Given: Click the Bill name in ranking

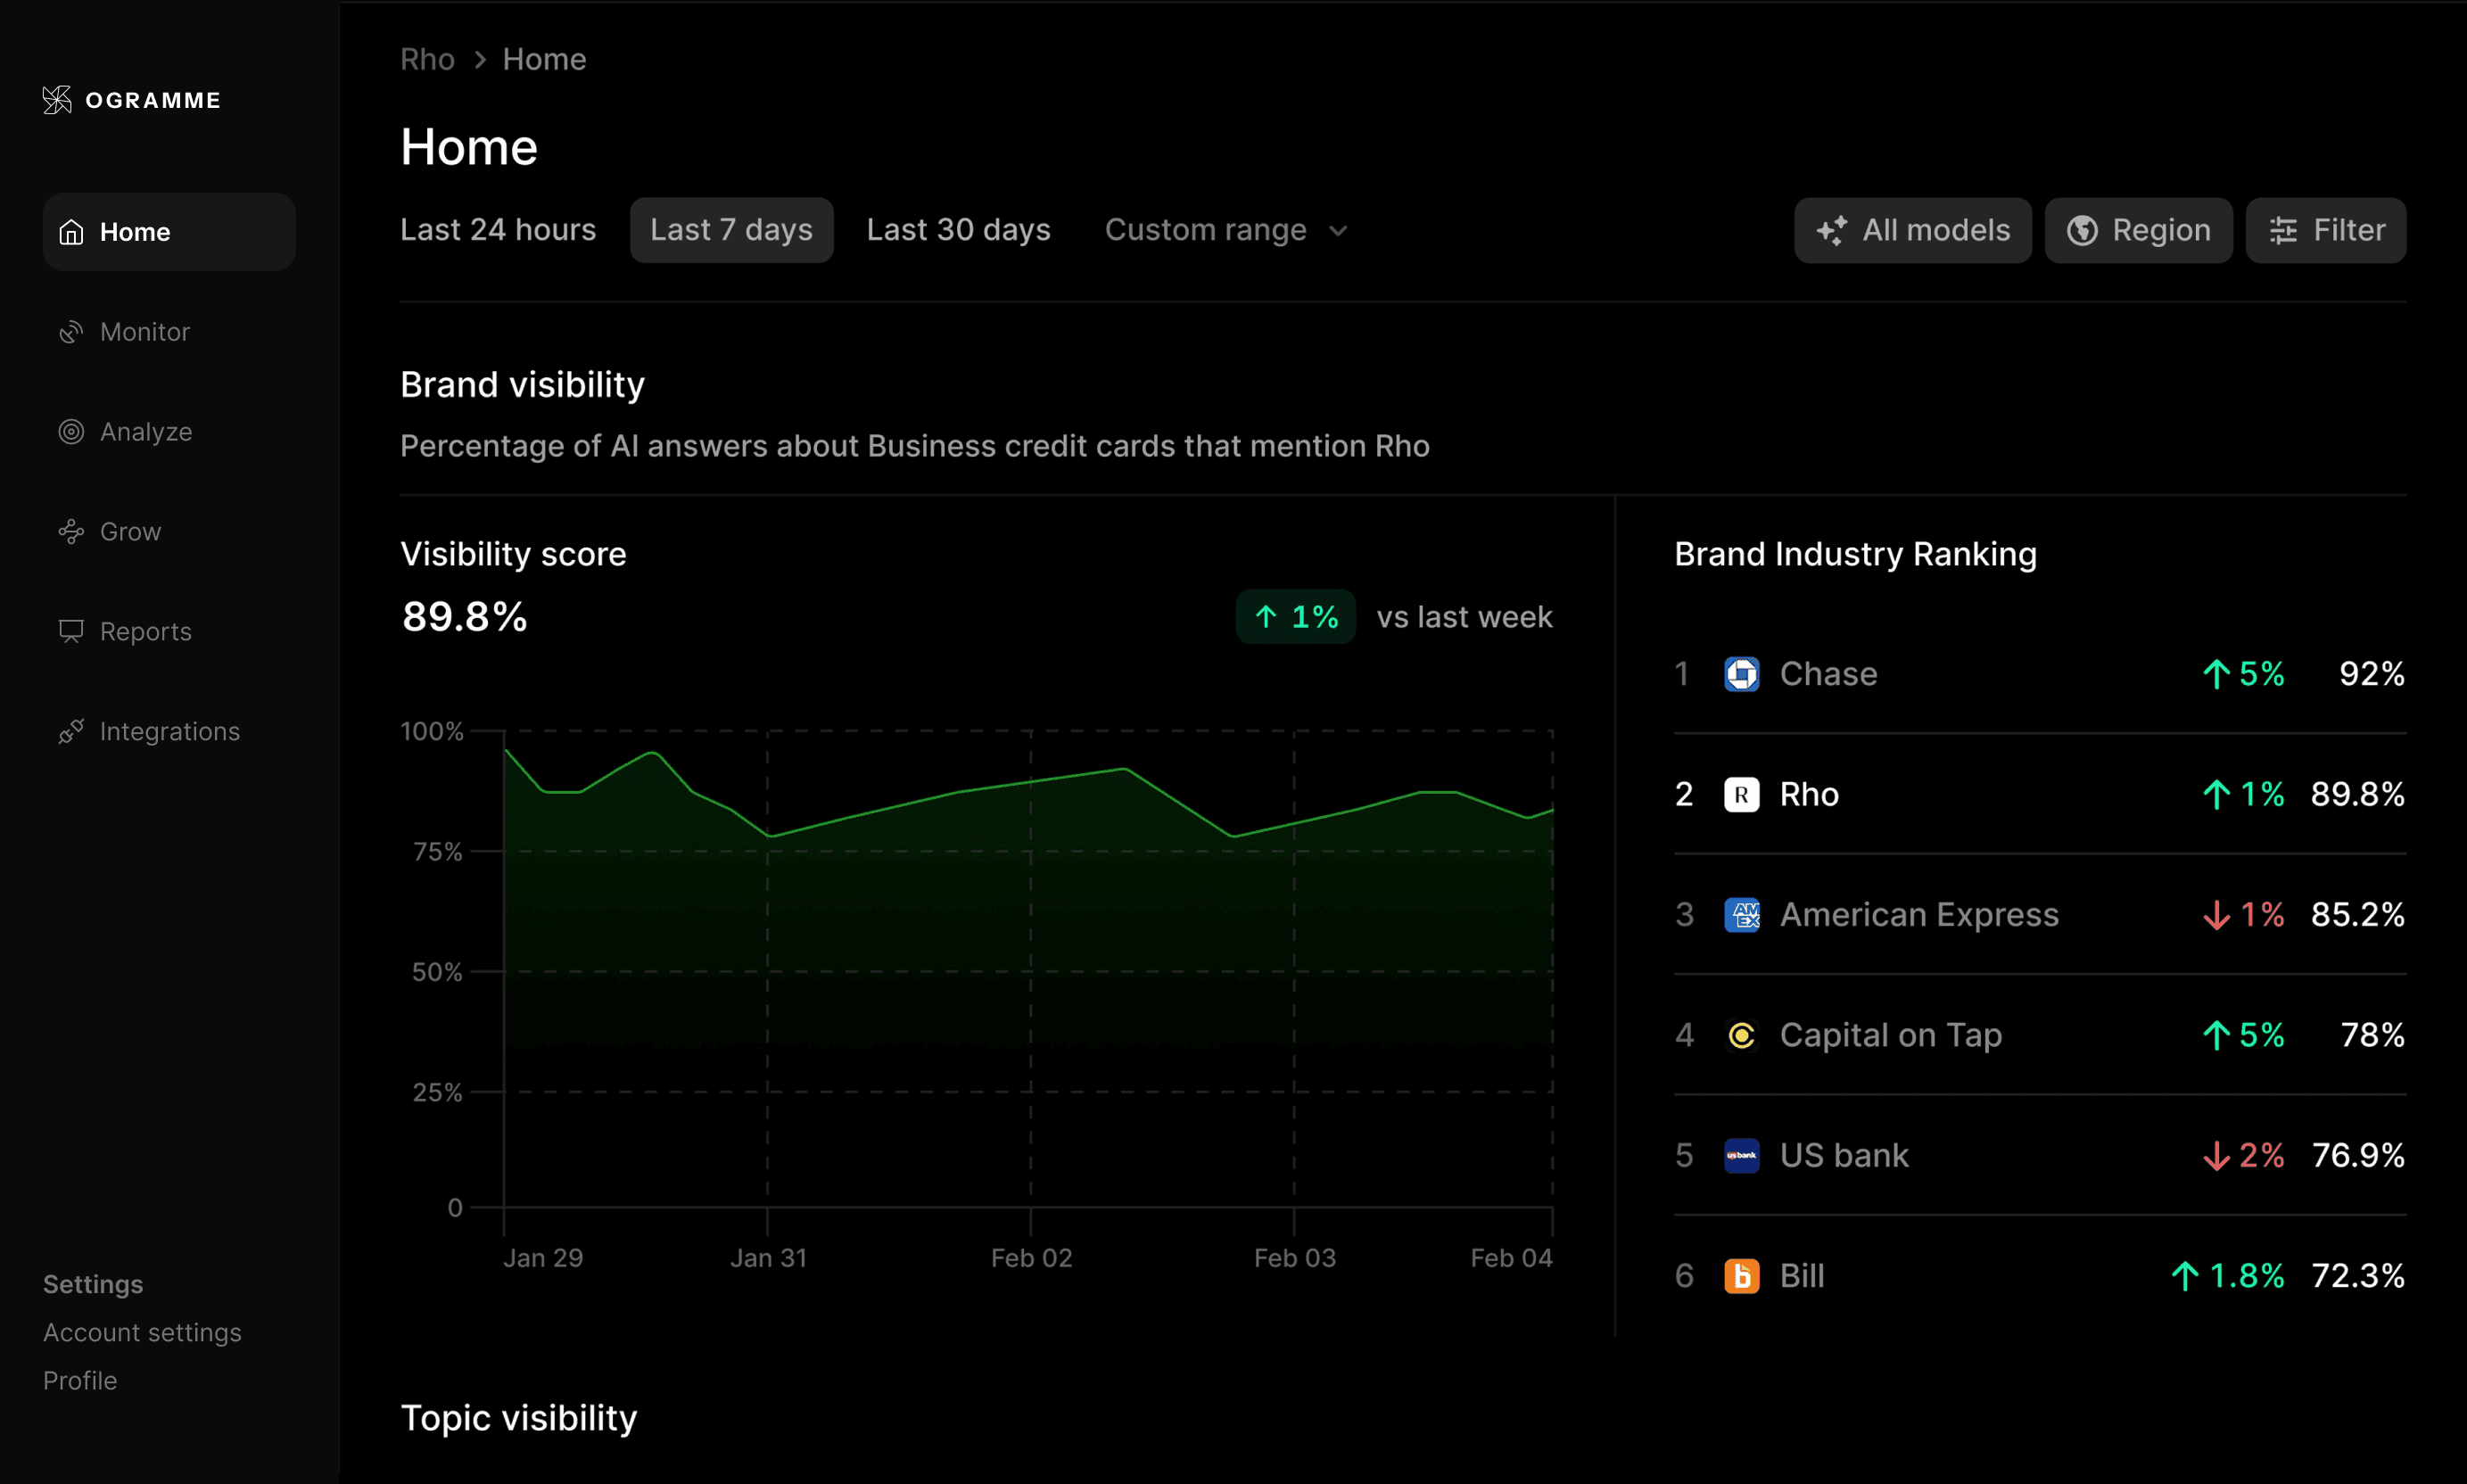Looking at the screenshot, I should pyautogui.click(x=1802, y=1276).
